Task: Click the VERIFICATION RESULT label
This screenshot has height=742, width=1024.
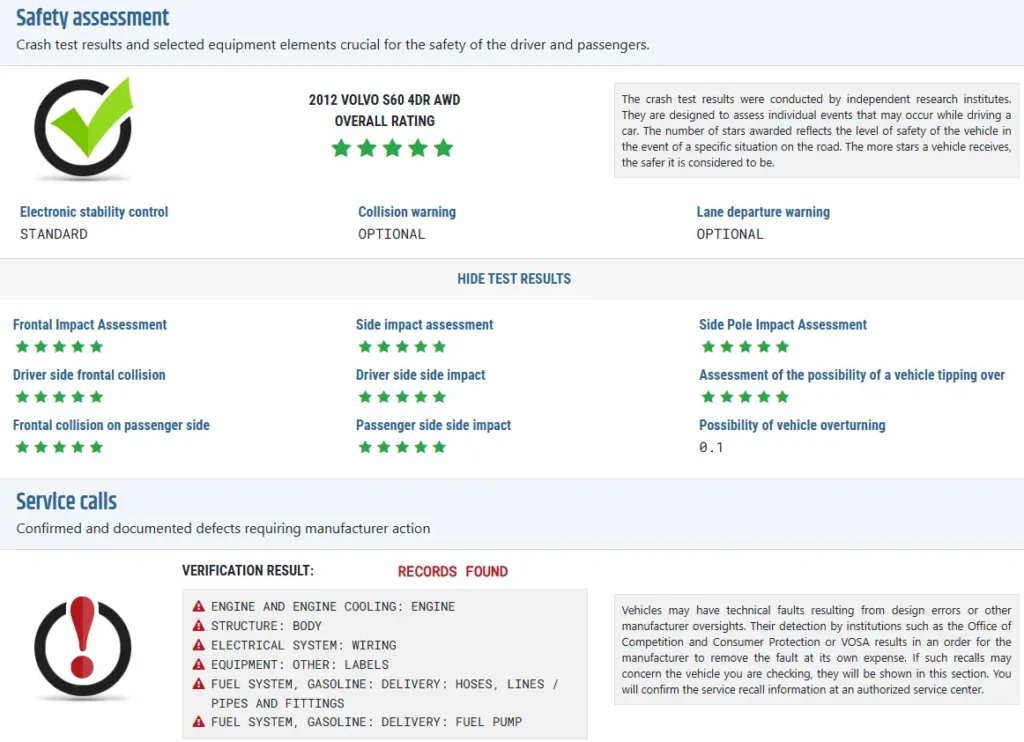Action: coord(248,571)
